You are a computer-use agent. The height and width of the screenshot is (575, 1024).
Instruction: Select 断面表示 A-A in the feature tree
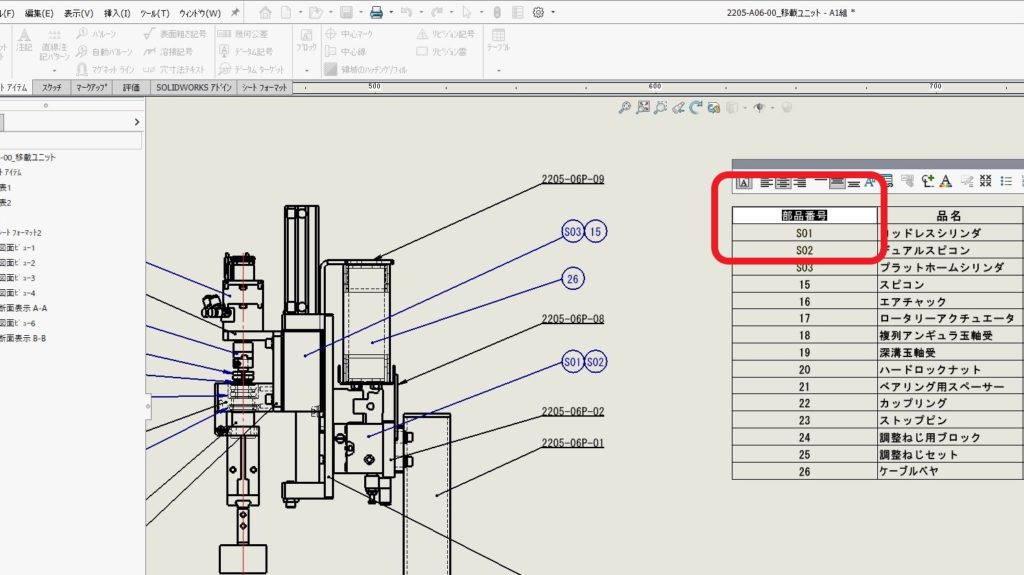pyautogui.click(x=26, y=308)
